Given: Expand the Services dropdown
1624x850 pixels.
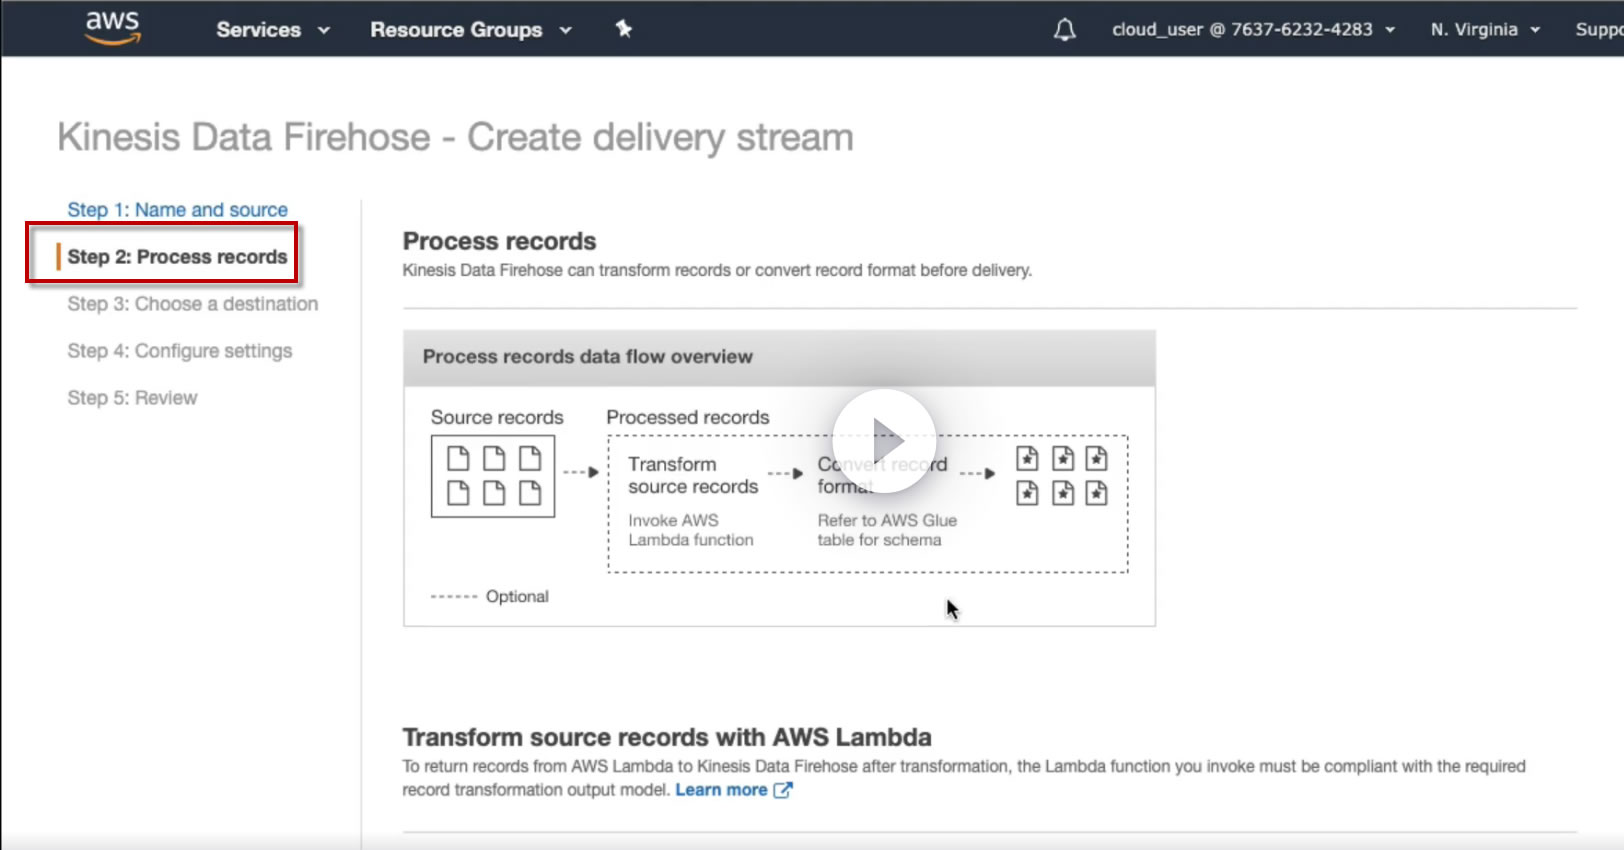Looking at the screenshot, I should 272,30.
